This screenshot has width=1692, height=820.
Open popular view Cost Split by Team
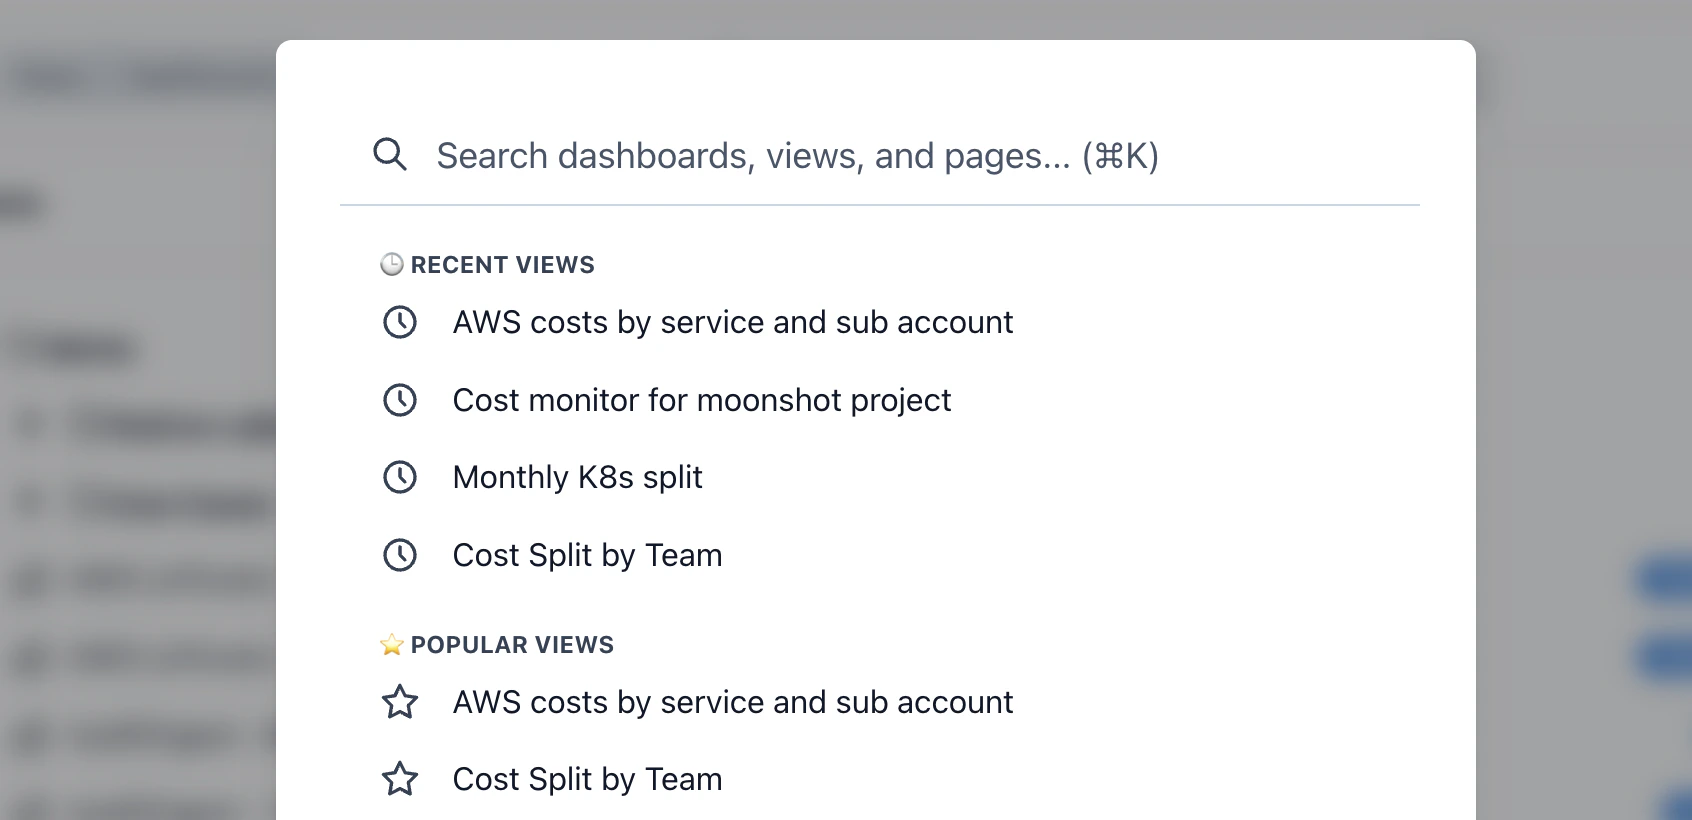click(x=587, y=779)
